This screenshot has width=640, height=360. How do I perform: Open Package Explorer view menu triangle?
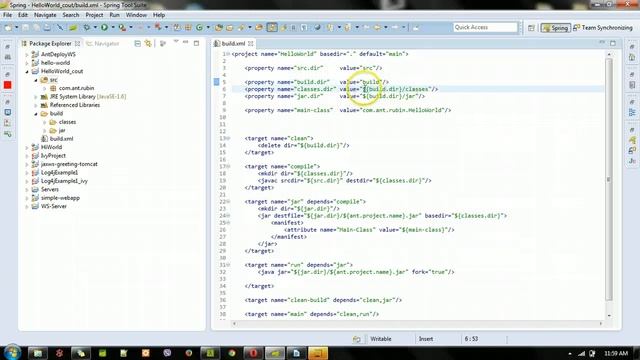click(176, 42)
